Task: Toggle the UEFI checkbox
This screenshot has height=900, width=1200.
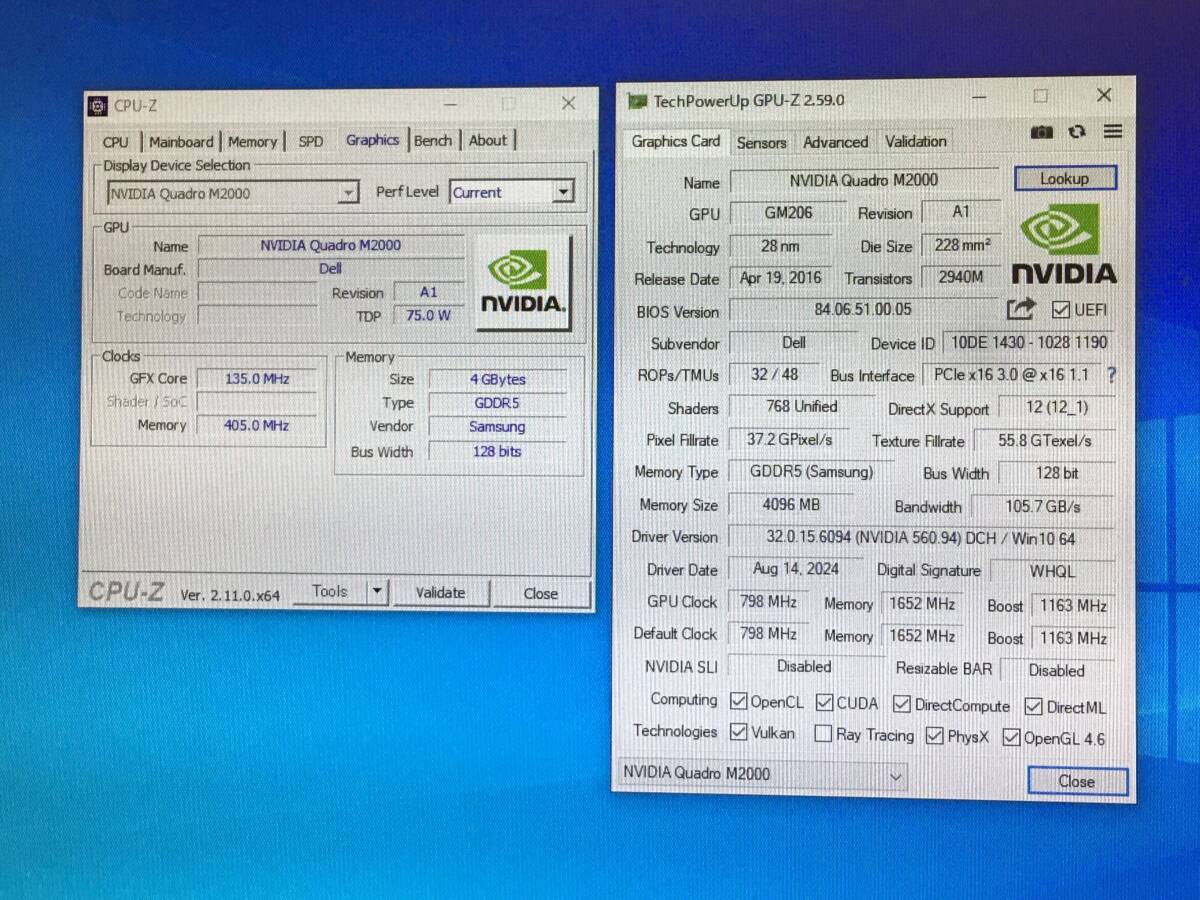Action: point(1061,309)
